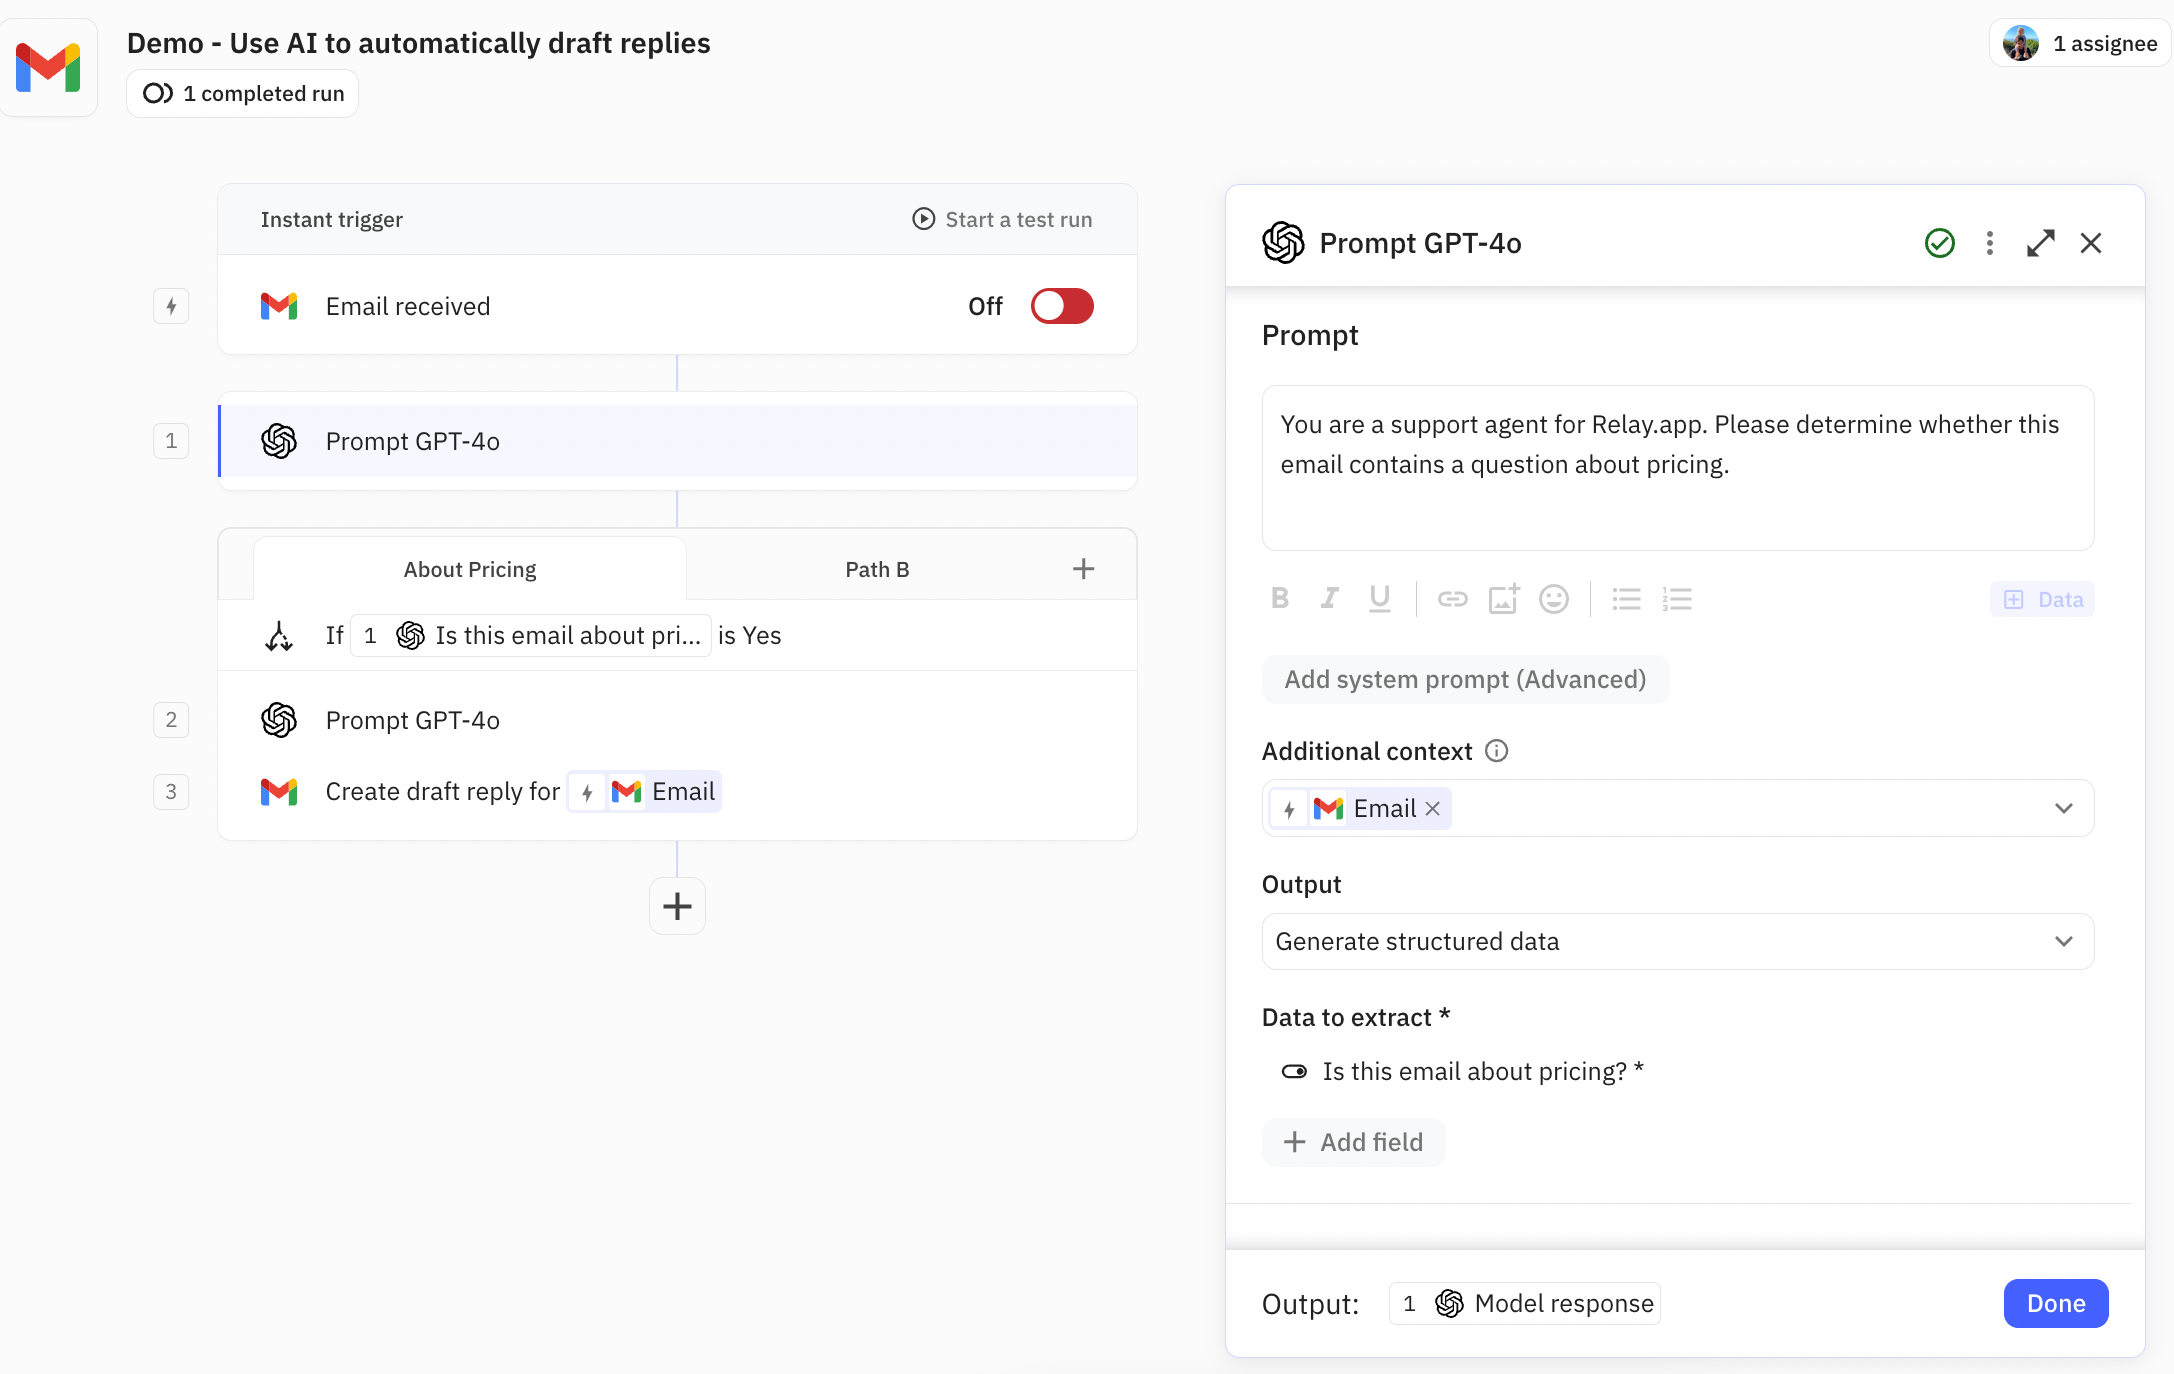The height and width of the screenshot is (1374, 2174).
Task: Click the path branch icon next to If
Action: click(x=279, y=636)
